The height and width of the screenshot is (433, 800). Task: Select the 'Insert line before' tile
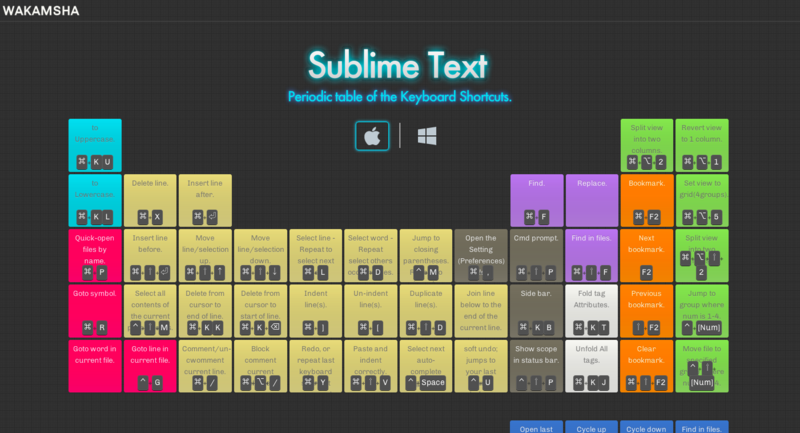(150, 256)
